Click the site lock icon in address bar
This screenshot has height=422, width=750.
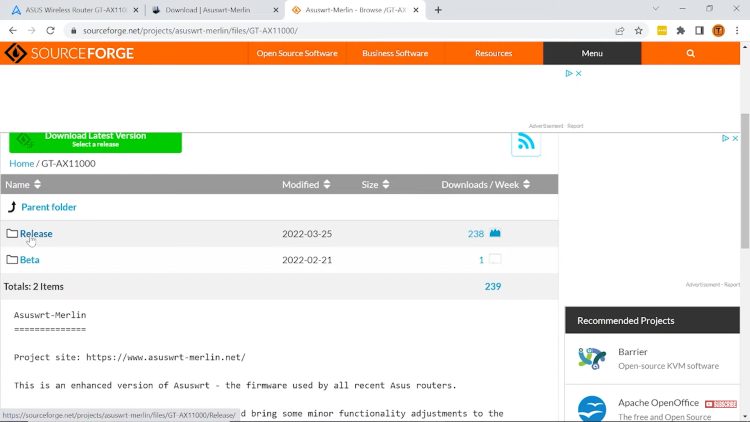point(73,31)
